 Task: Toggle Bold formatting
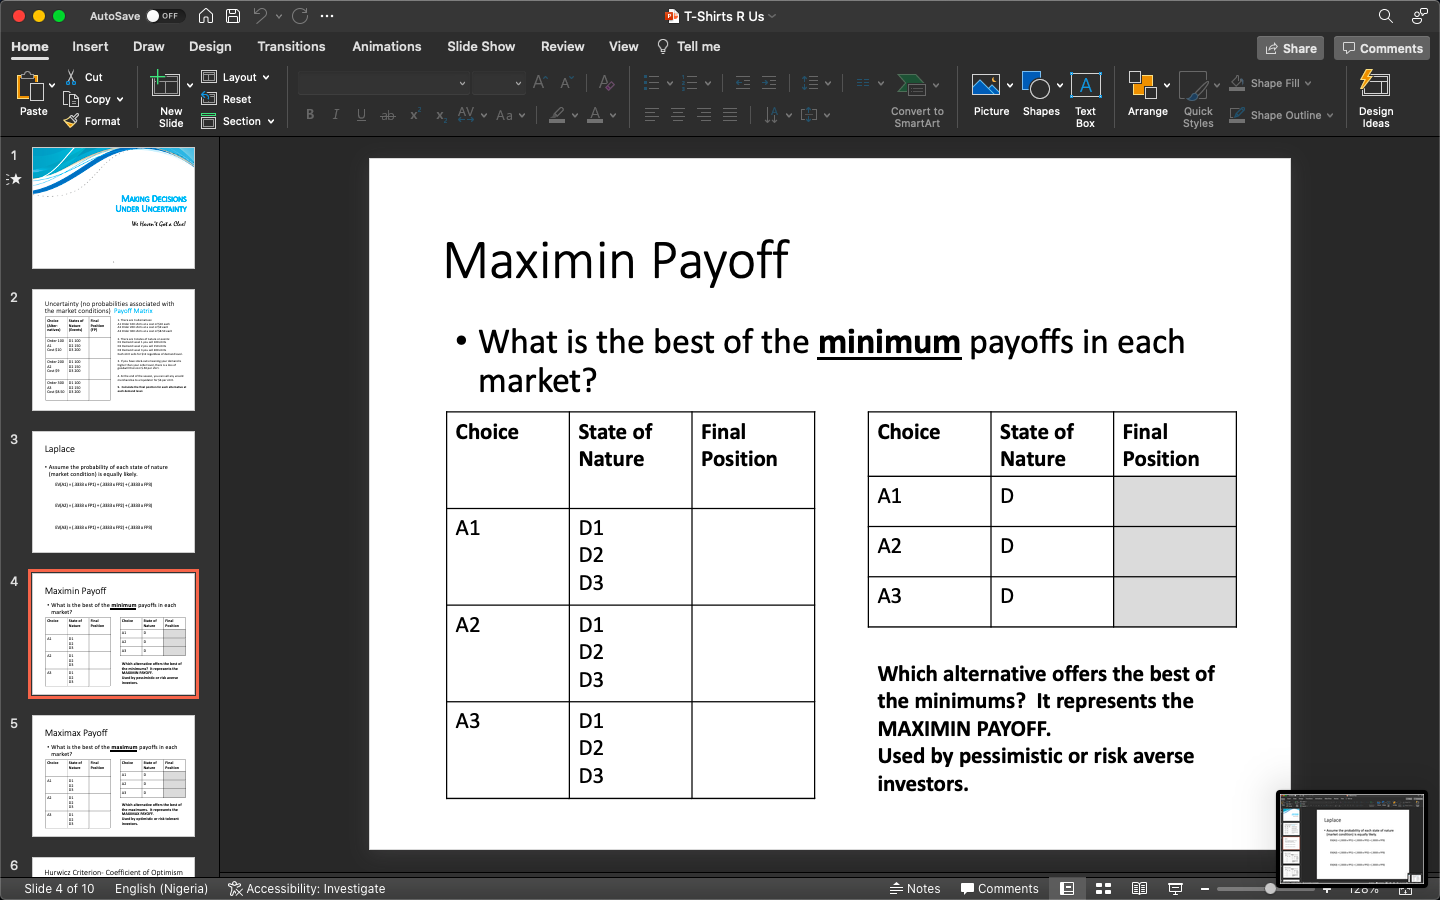pos(310,115)
